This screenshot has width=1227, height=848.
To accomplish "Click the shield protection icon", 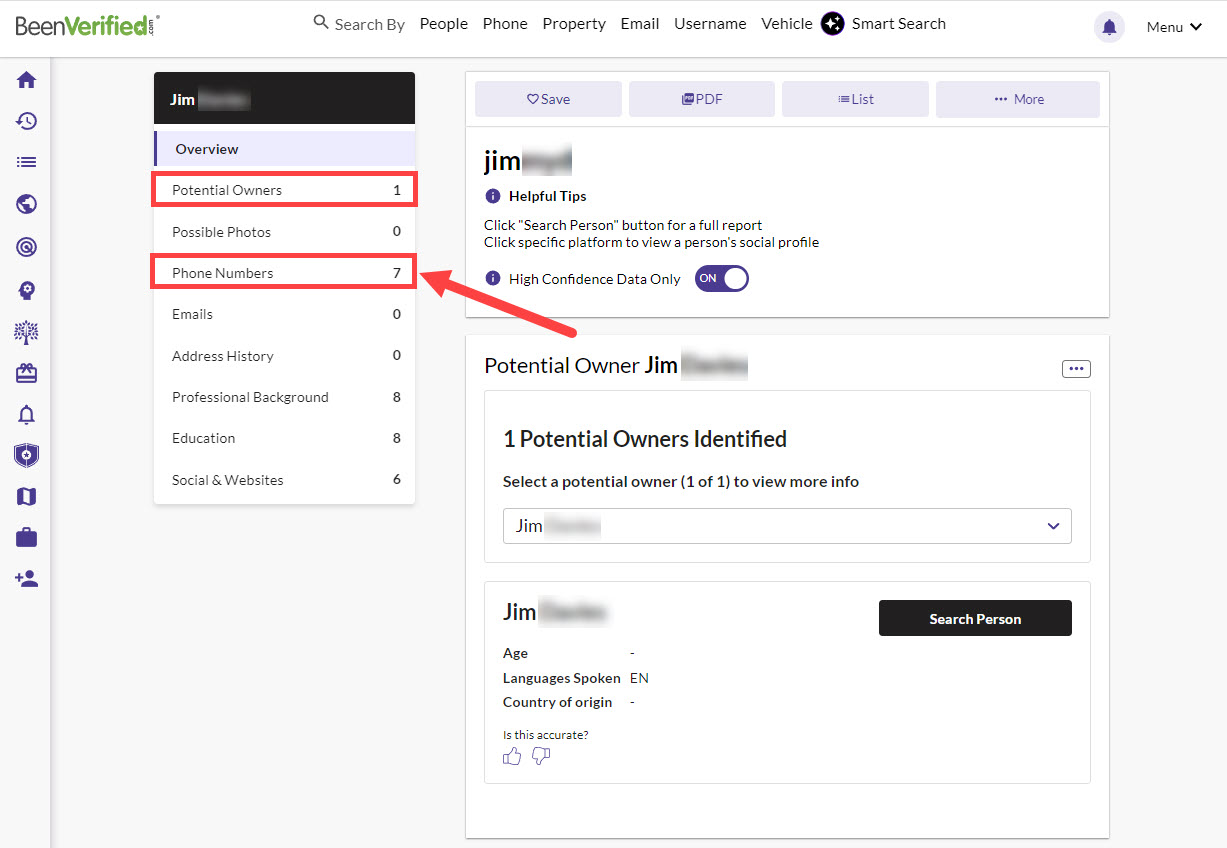I will point(27,455).
